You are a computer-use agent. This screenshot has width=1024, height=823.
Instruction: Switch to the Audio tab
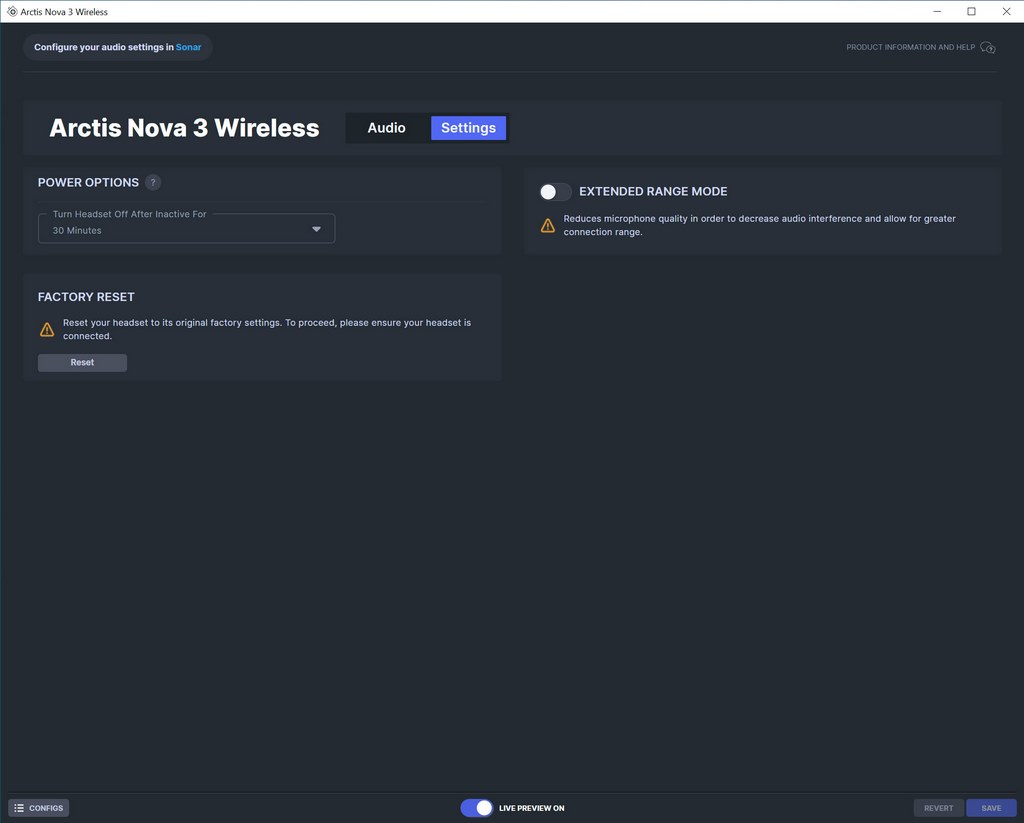coord(386,128)
